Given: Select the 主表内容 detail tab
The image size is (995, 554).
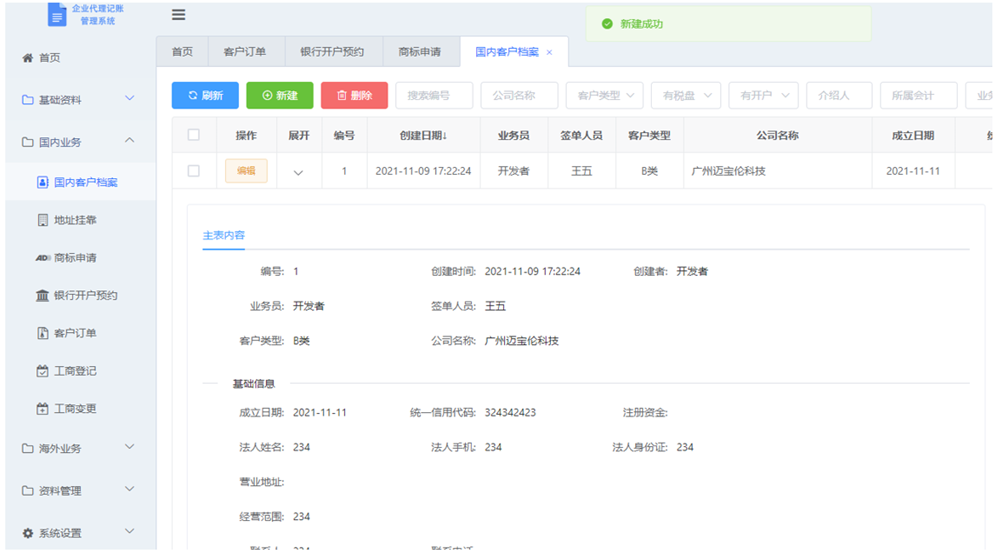Looking at the screenshot, I should pyautogui.click(x=223, y=235).
